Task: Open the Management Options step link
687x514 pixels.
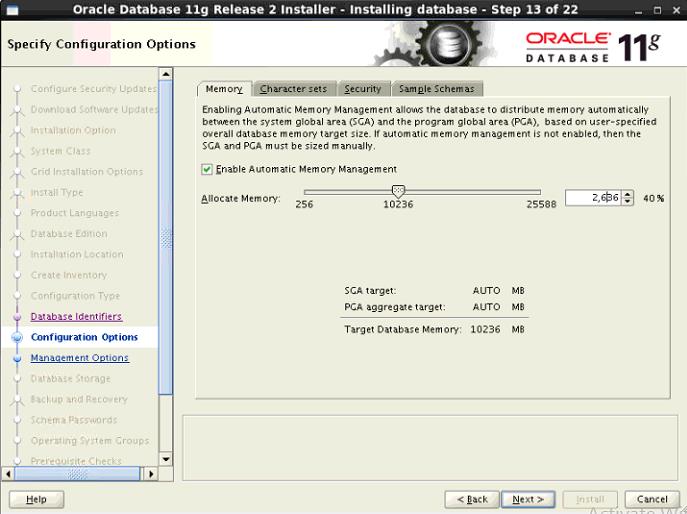Action: (80, 358)
